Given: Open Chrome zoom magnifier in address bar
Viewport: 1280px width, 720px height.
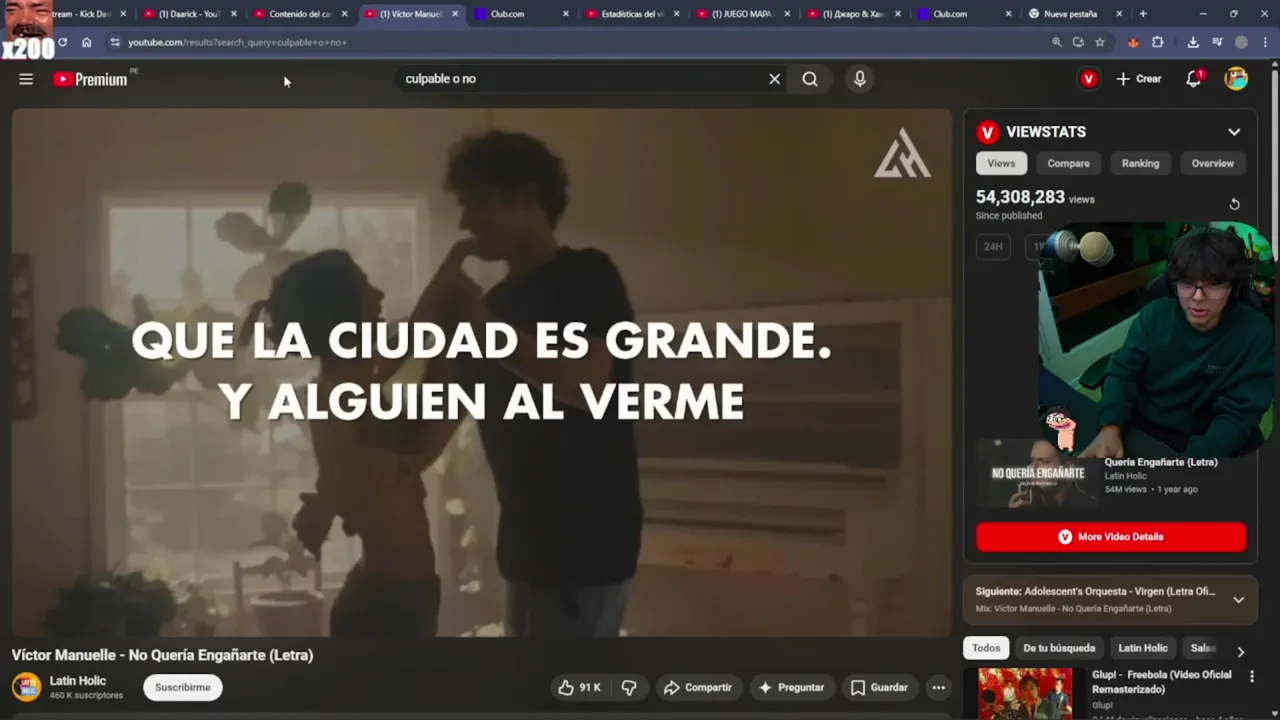Looking at the screenshot, I should [1057, 42].
